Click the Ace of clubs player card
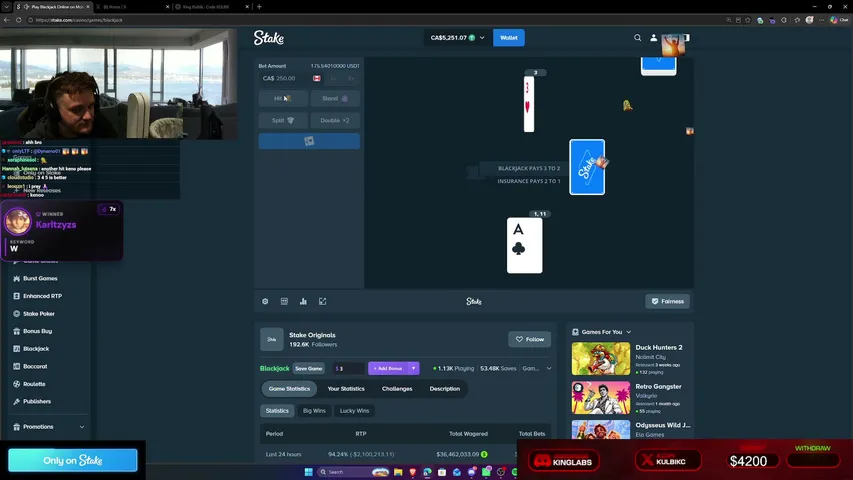 (524, 245)
